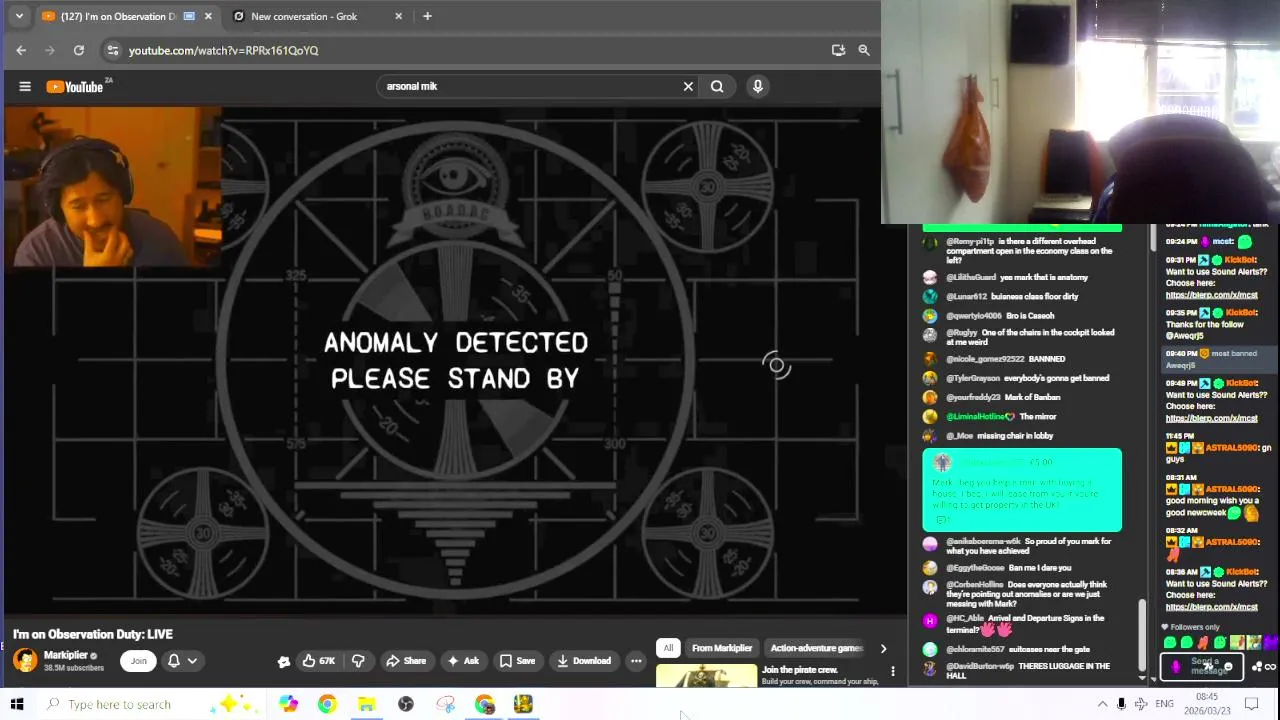Click the 'Send a message' Kick chat box

click(x=1202, y=666)
